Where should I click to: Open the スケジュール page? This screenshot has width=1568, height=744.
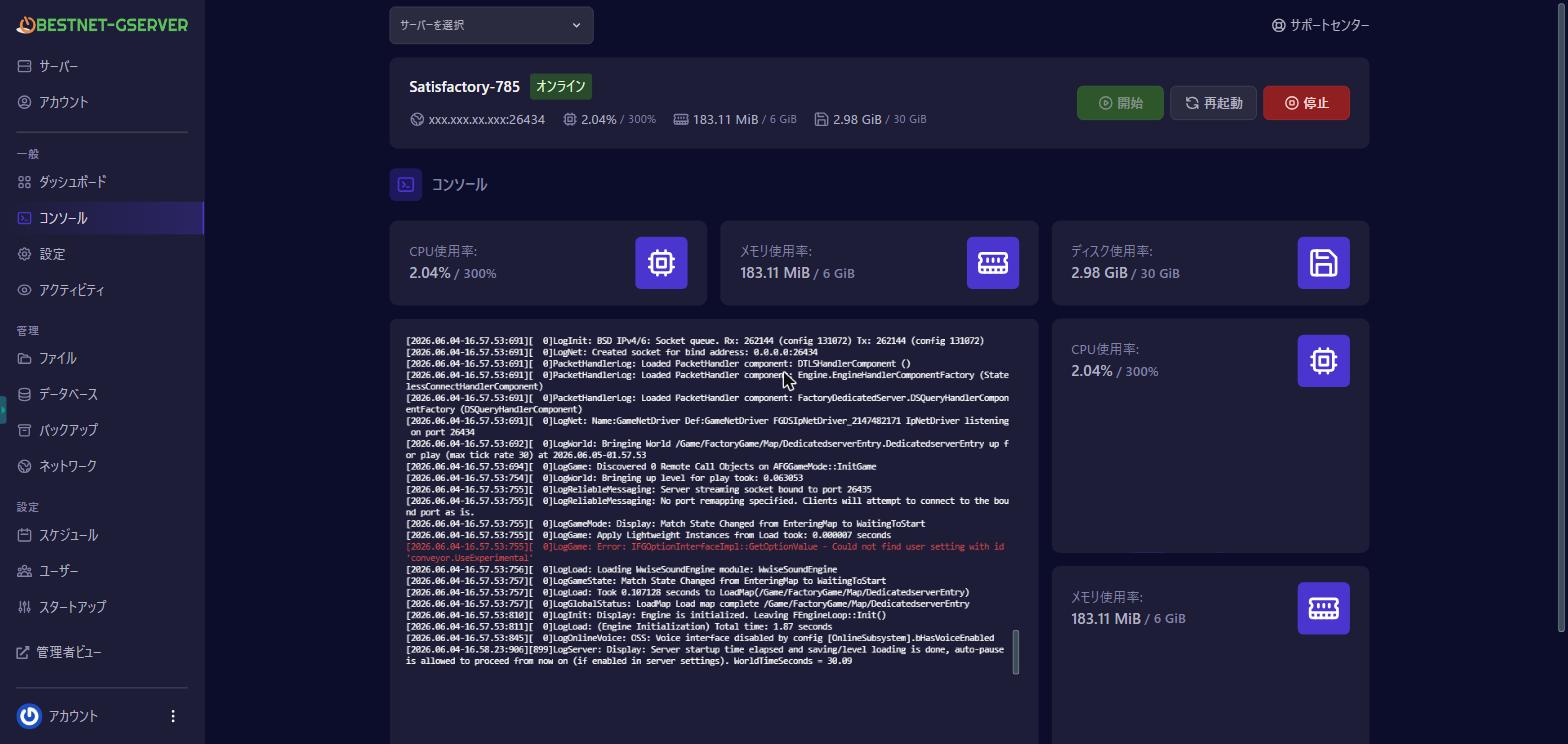click(x=102, y=535)
